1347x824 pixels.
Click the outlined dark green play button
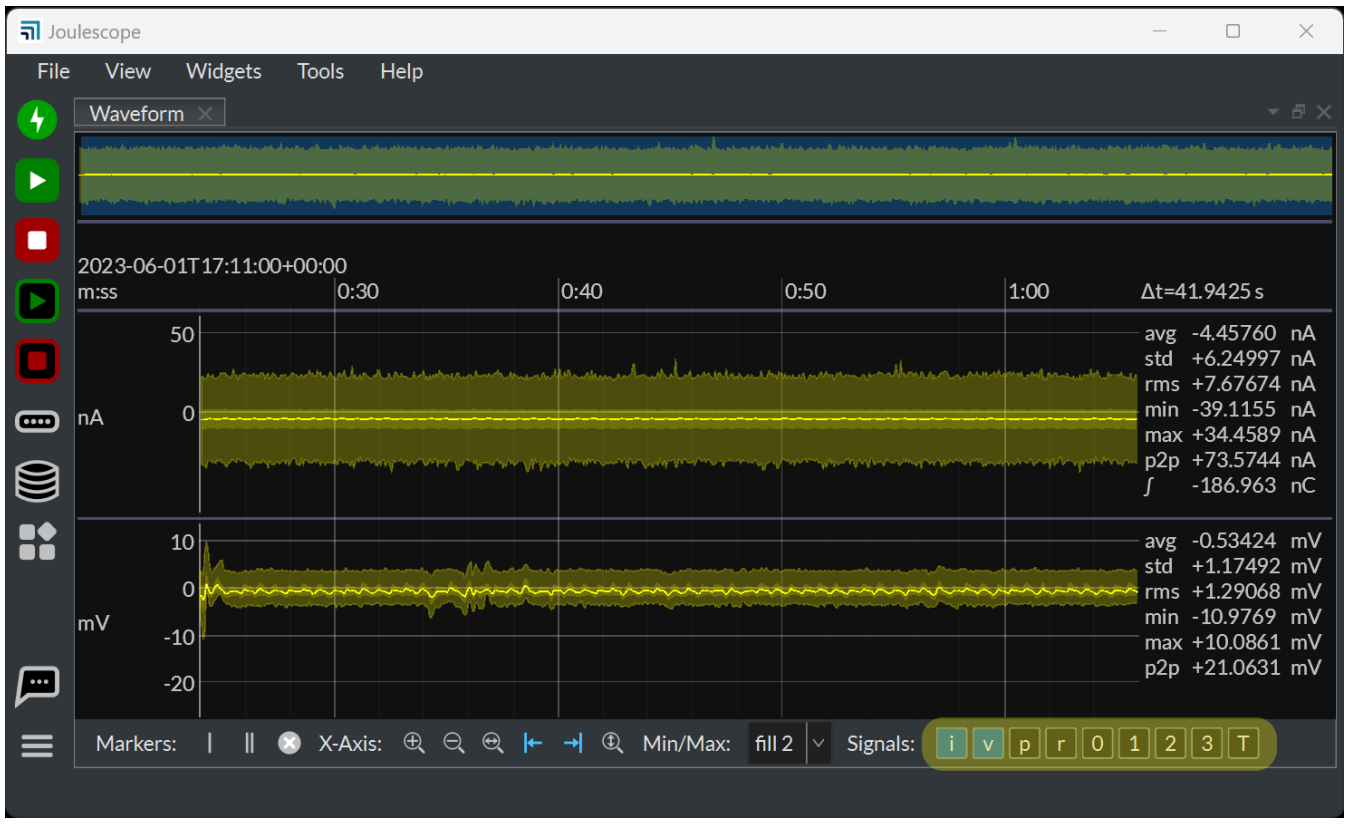point(37,302)
